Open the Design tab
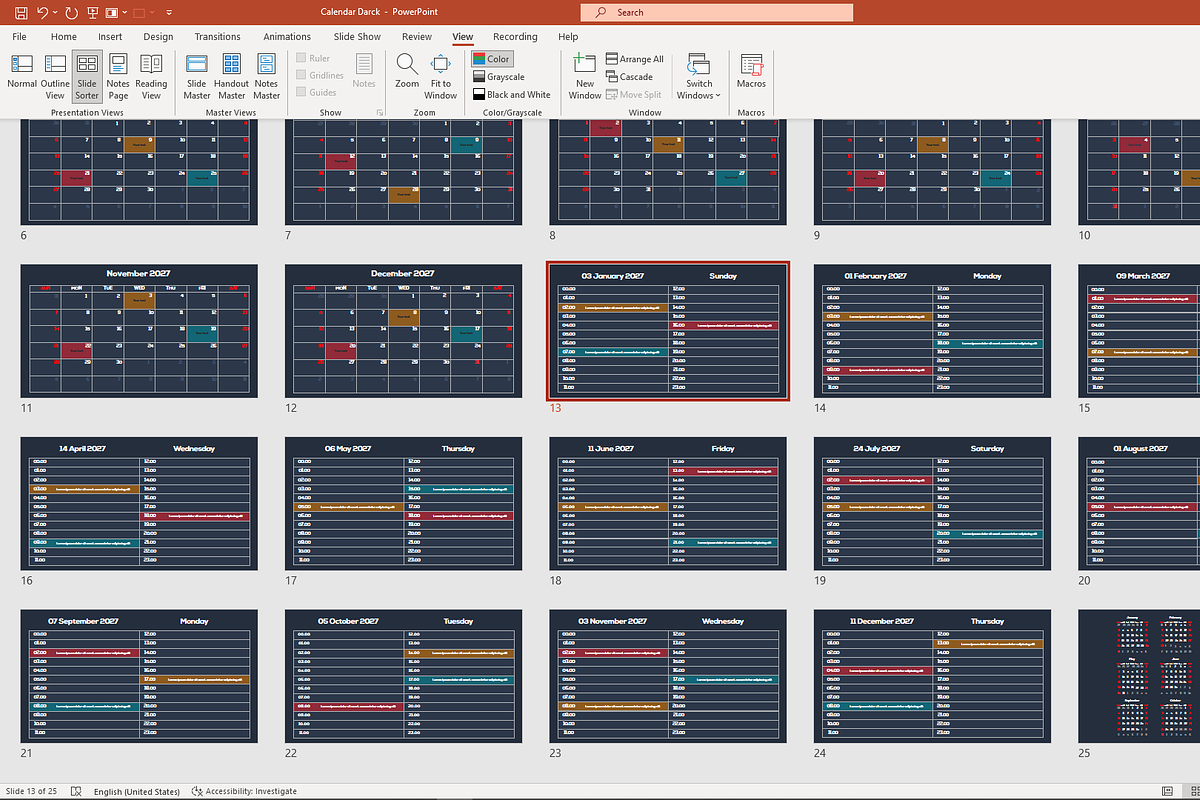The image size is (1200, 800). 158,37
